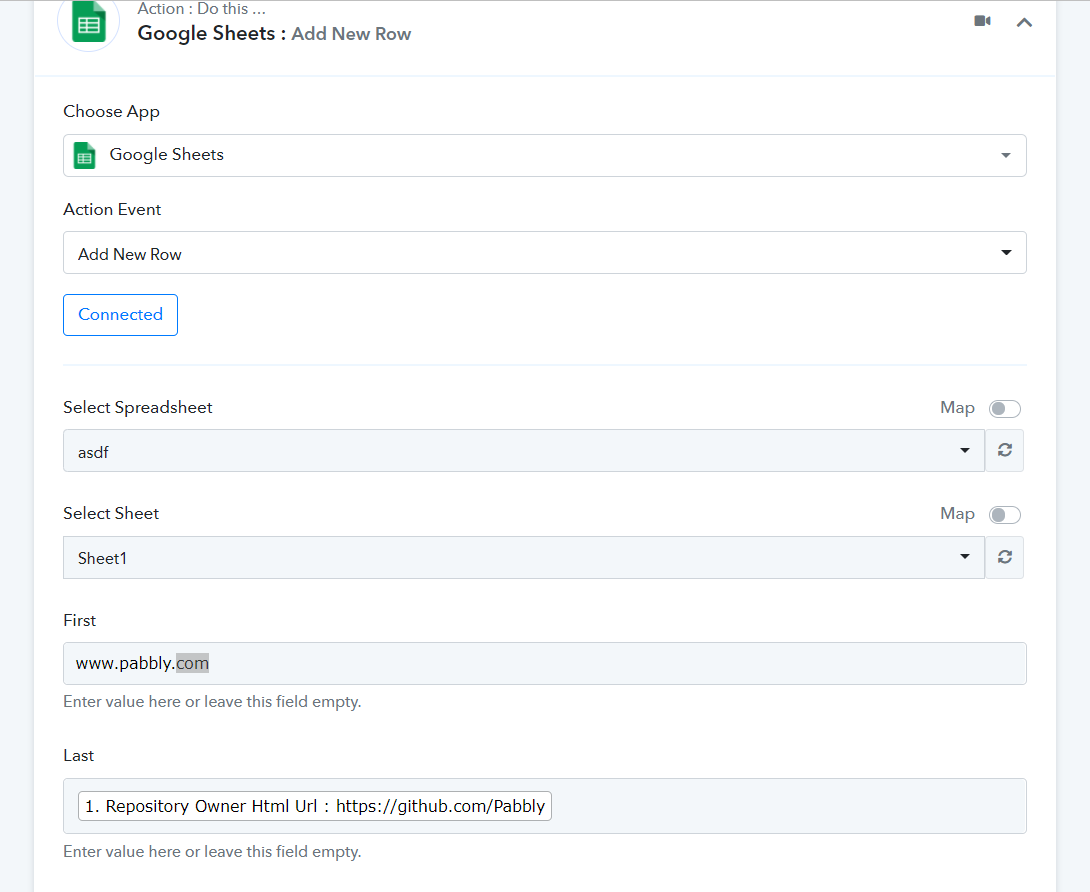This screenshot has height=892, width=1090.
Task: Select the Repository Owner Html Url mapped tag
Action: (315, 806)
